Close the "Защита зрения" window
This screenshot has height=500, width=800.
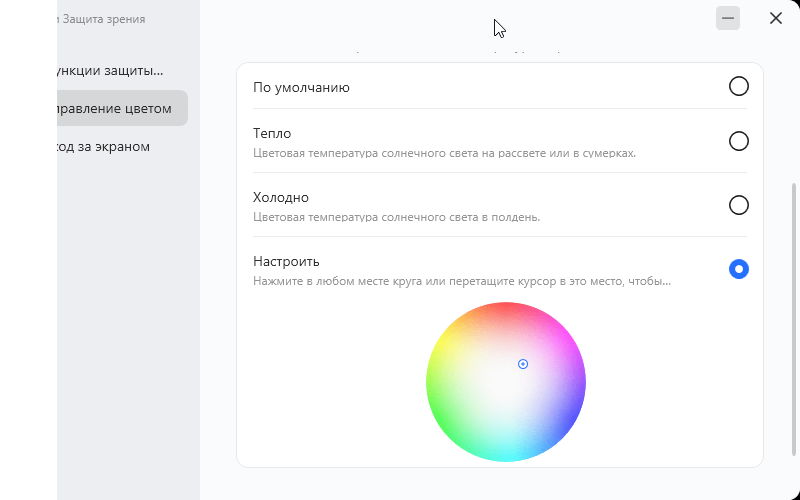click(x=776, y=18)
